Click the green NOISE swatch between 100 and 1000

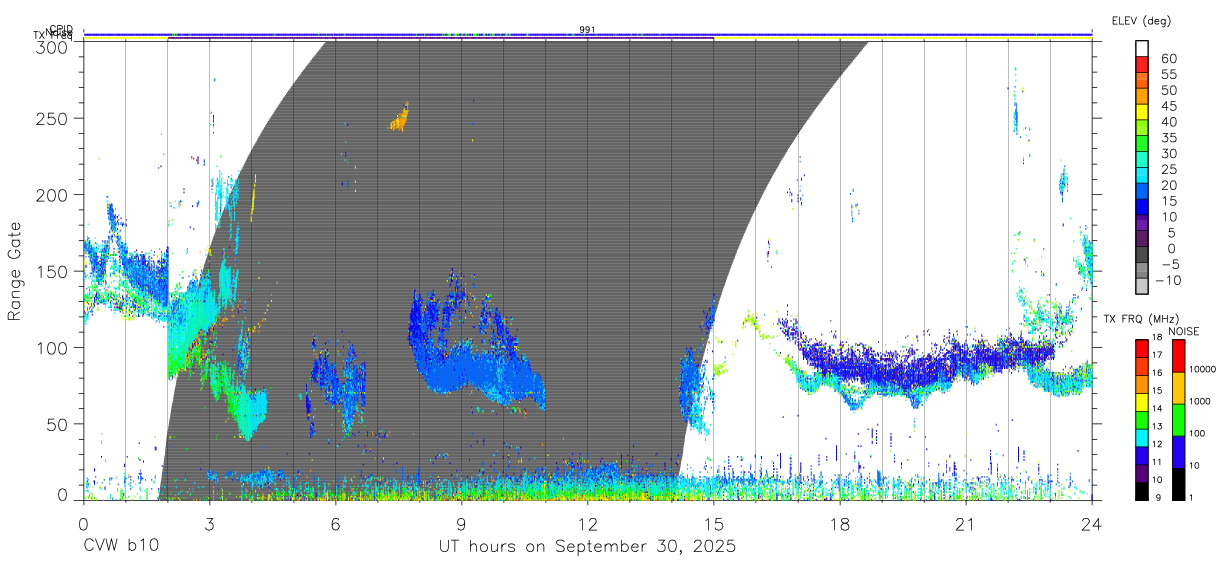pos(1178,419)
